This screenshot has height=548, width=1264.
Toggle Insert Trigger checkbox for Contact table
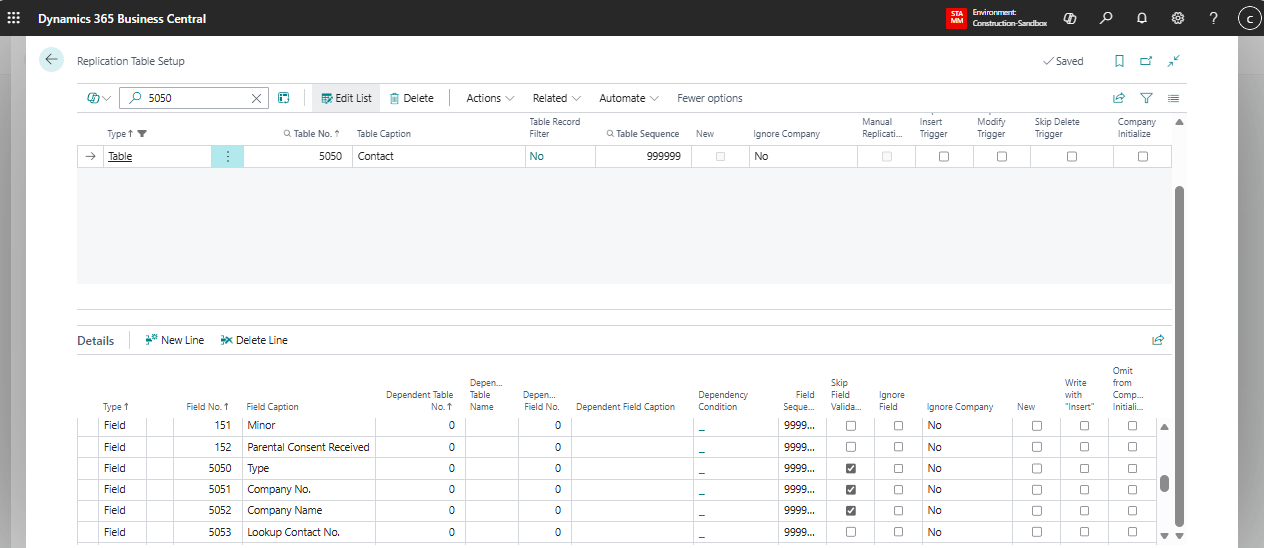click(x=943, y=157)
